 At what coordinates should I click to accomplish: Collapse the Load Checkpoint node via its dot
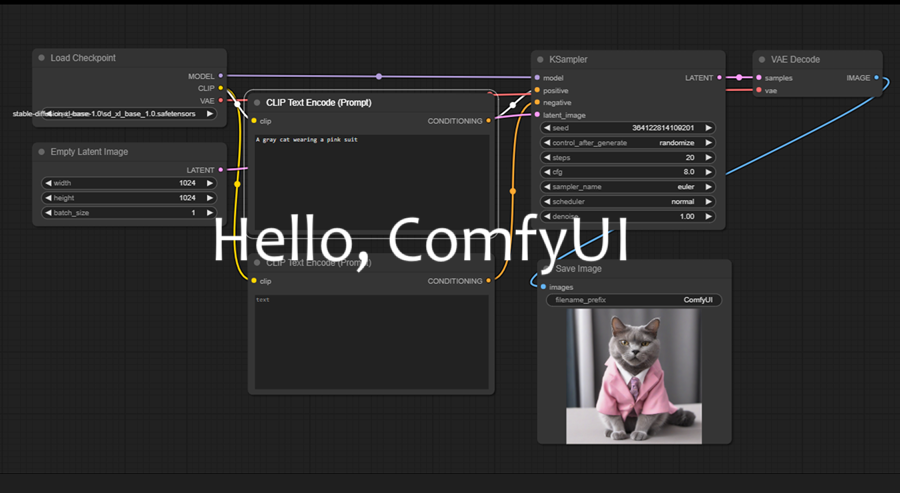click(x=41, y=58)
